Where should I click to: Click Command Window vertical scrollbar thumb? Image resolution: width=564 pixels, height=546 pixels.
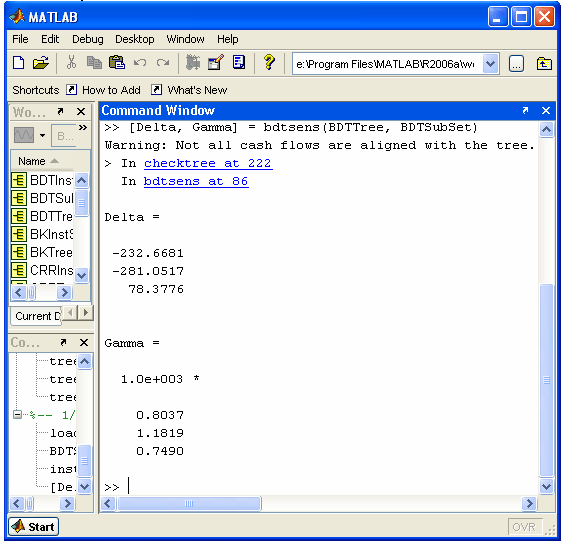click(546, 380)
